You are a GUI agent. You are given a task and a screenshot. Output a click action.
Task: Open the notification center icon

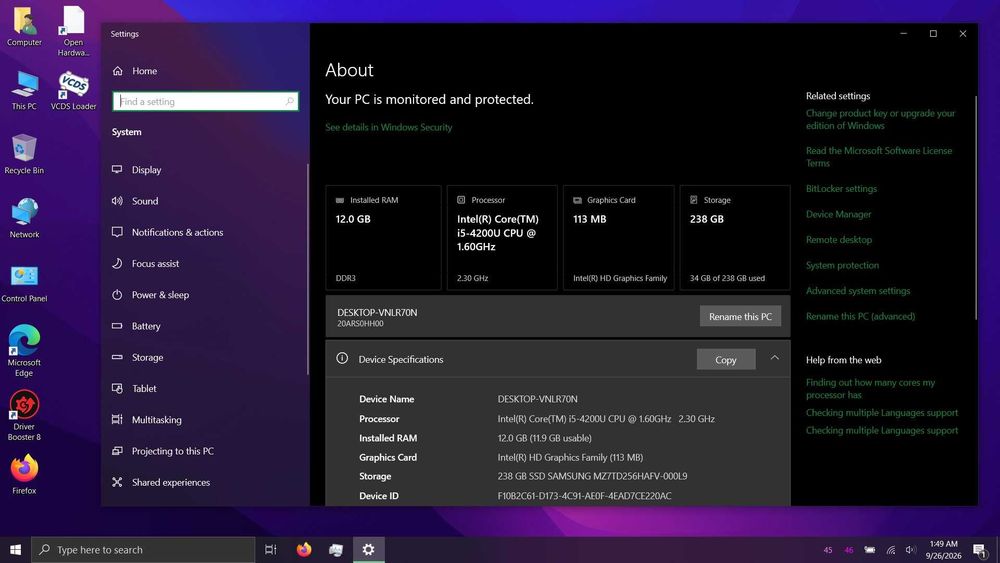(980, 550)
